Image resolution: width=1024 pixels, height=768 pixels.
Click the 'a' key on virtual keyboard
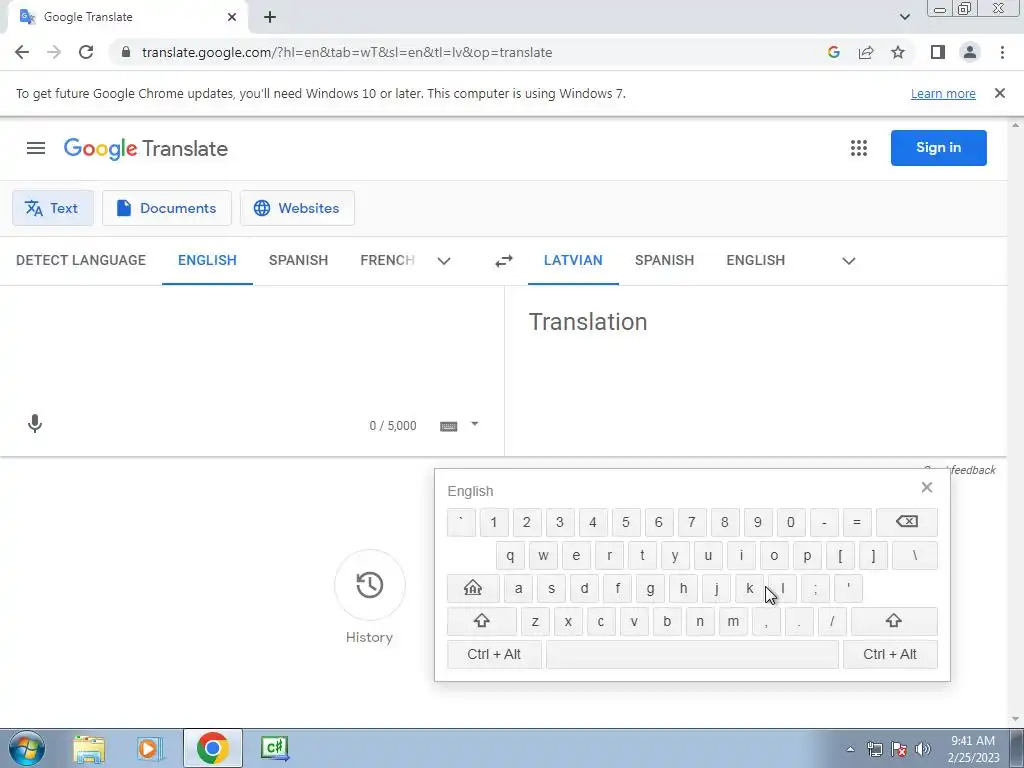(519, 588)
